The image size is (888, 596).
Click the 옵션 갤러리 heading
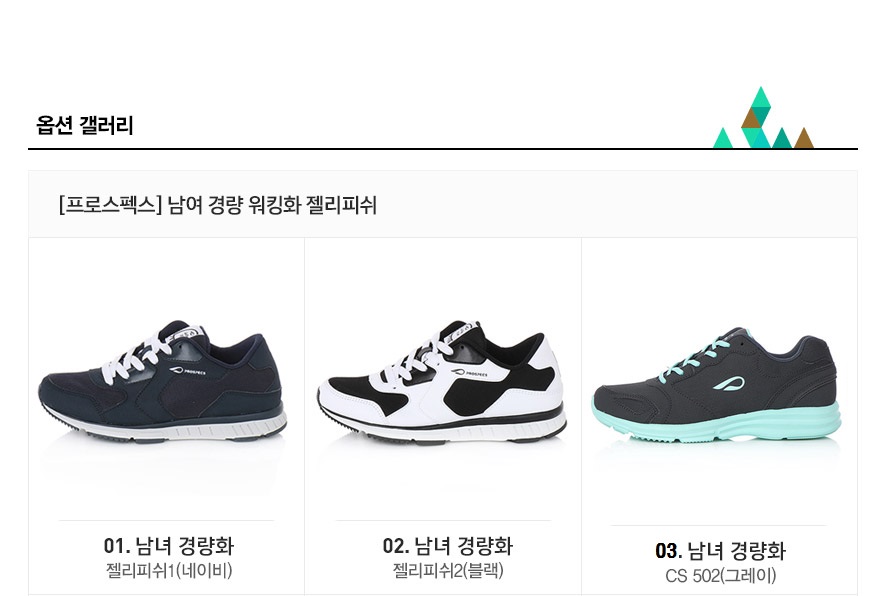(x=85, y=125)
